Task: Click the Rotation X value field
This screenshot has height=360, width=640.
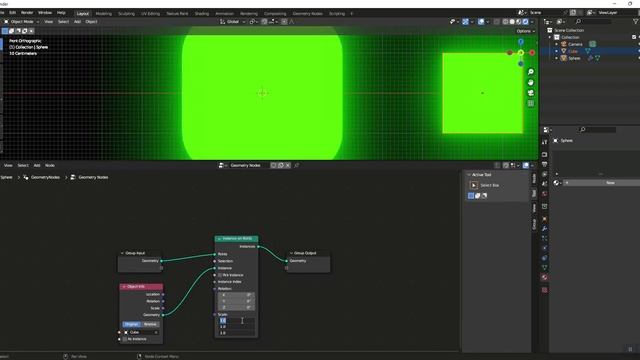Action: (236, 295)
